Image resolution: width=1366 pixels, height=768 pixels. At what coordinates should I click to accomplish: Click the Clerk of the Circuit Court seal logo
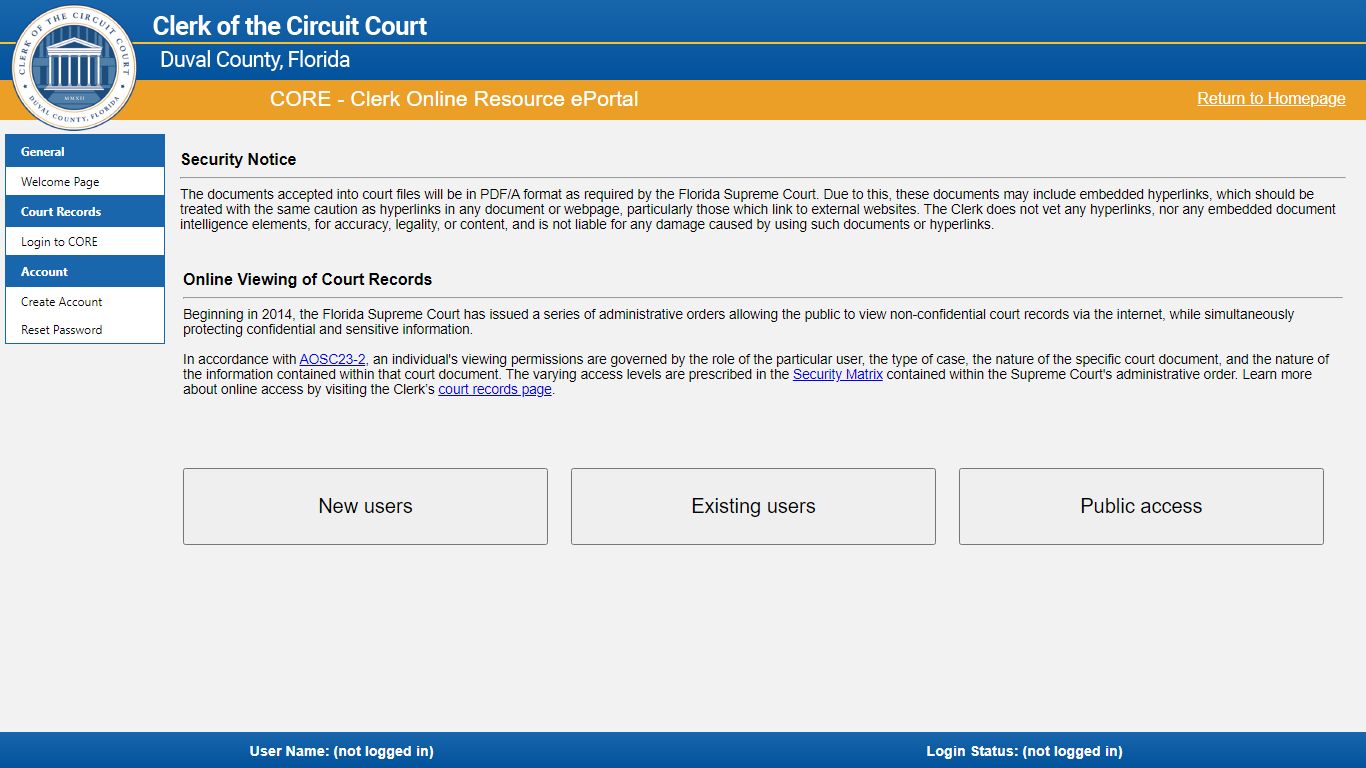74,67
